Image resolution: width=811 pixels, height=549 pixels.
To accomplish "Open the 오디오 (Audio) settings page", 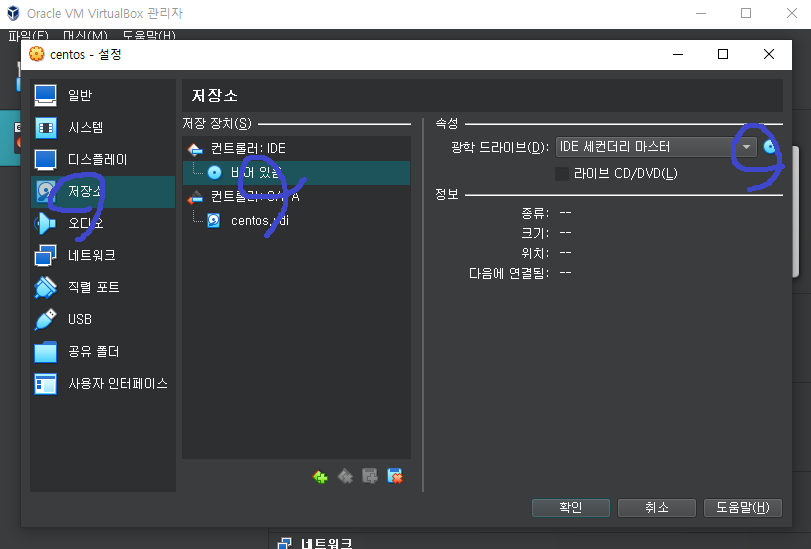I will [x=103, y=224].
